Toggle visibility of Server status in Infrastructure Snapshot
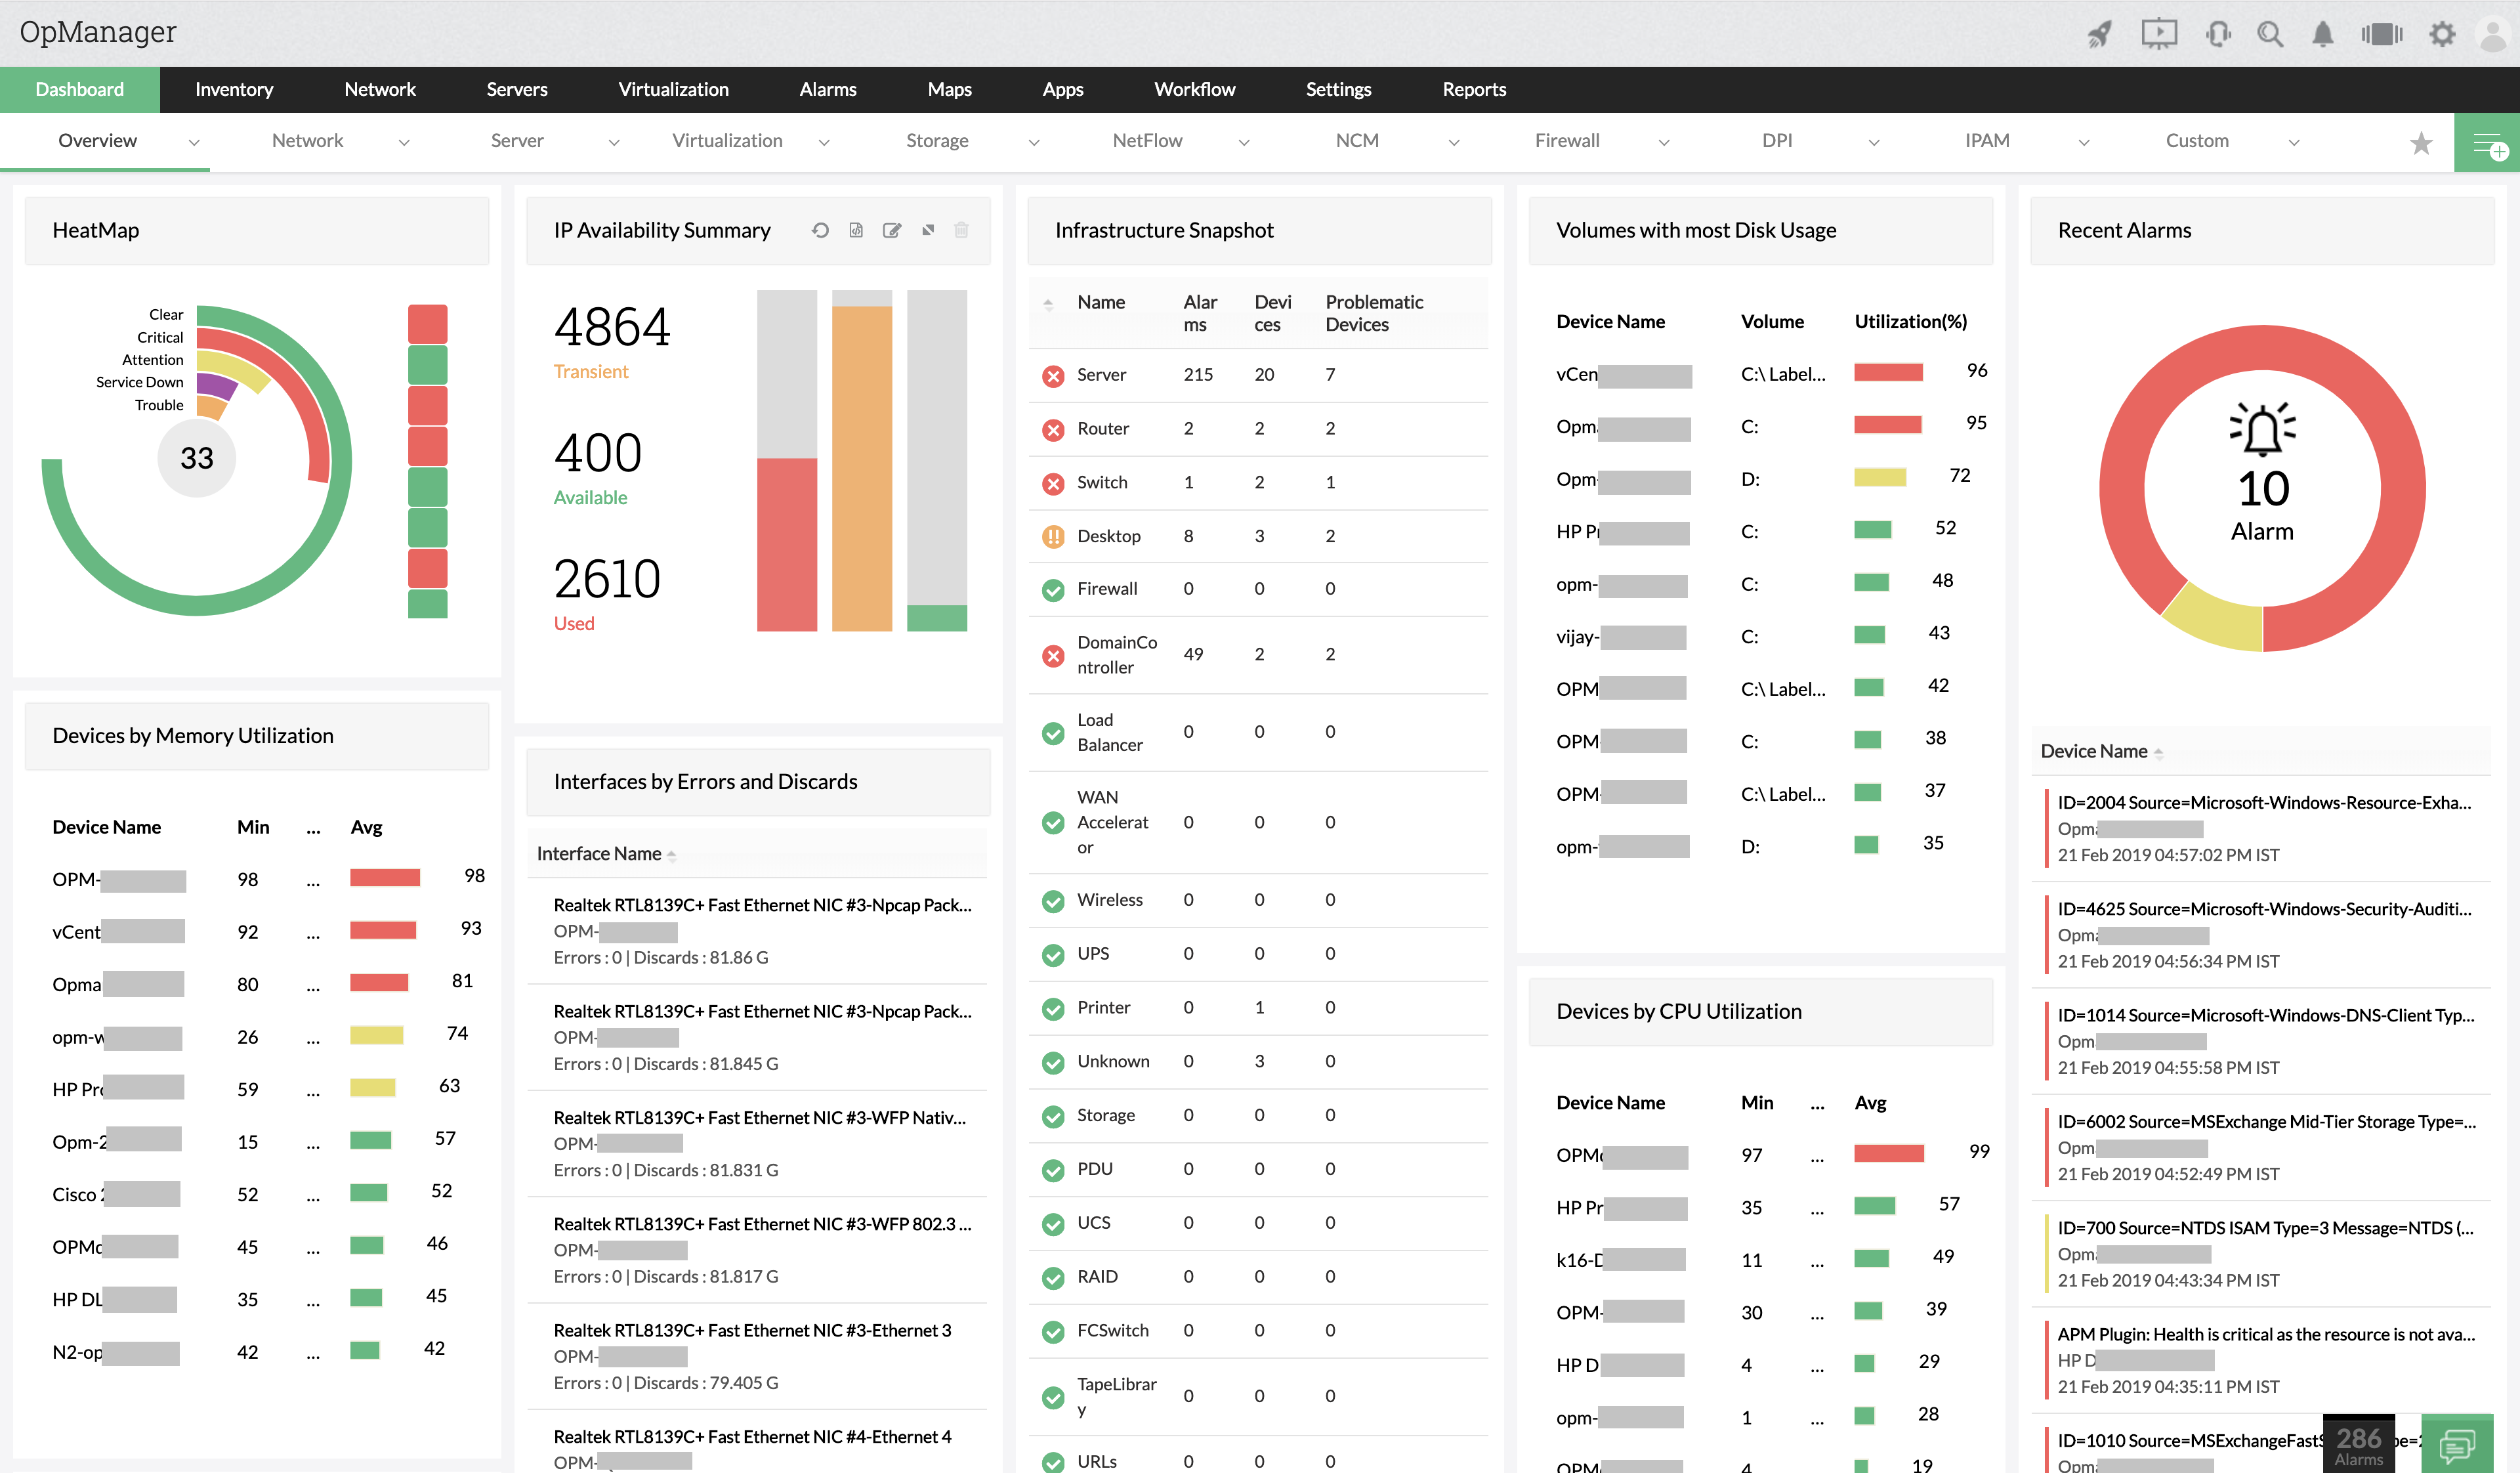2520x1473 pixels. [x=1050, y=374]
